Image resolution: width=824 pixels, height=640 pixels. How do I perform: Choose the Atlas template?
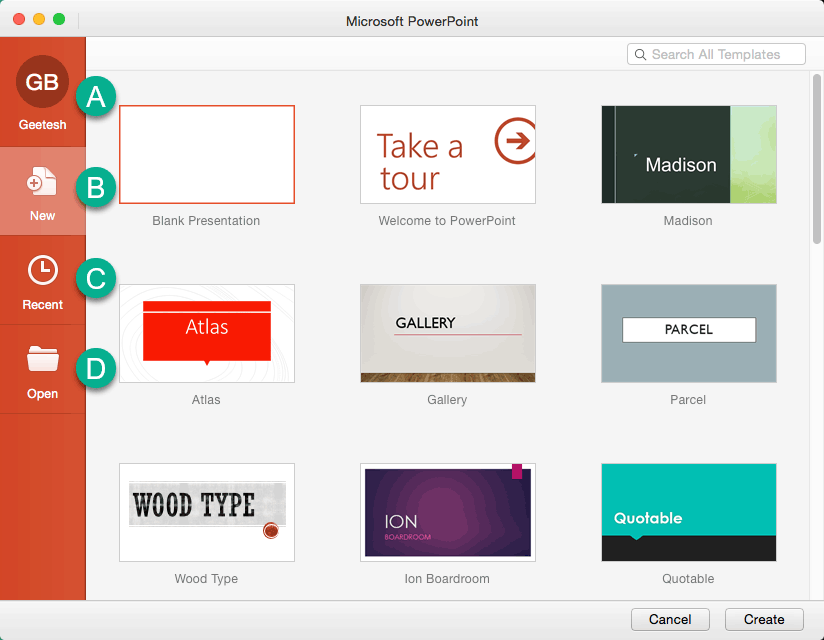pyautogui.click(x=206, y=333)
